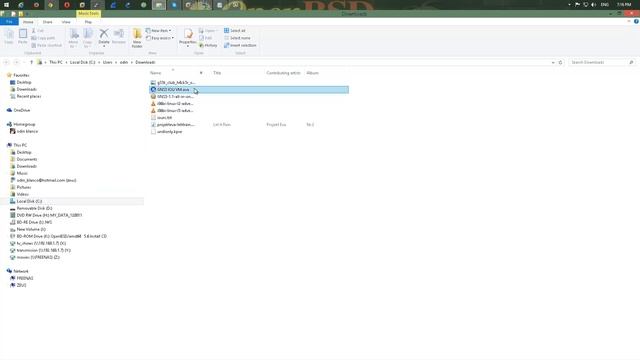Open the Name column filter dropdown arrow

(x=201, y=73)
